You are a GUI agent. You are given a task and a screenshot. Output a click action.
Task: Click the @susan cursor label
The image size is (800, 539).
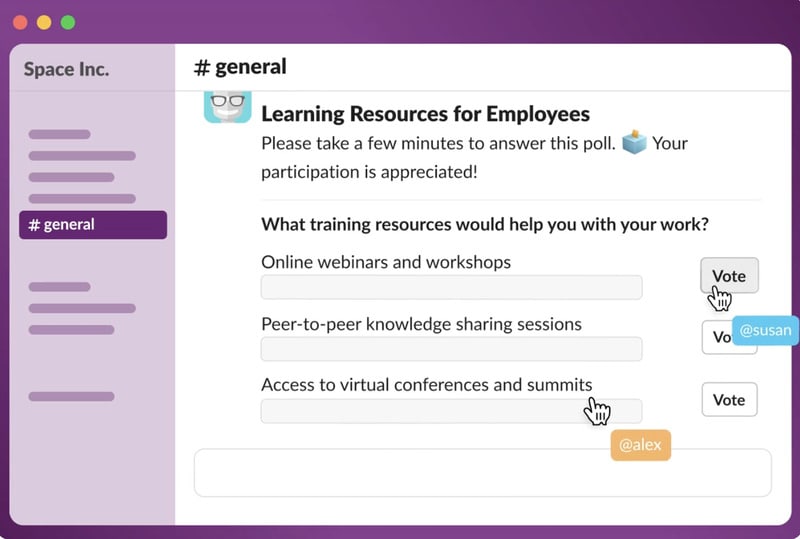click(x=766, y=331)
